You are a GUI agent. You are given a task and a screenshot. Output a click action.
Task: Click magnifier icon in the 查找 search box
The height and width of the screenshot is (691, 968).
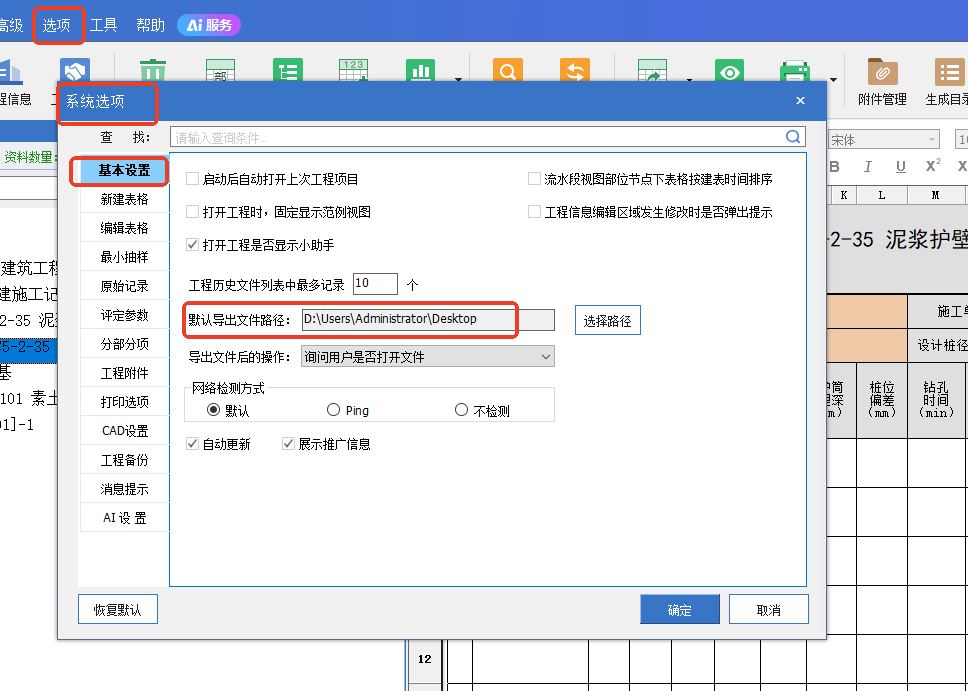(x=793, y=136)
